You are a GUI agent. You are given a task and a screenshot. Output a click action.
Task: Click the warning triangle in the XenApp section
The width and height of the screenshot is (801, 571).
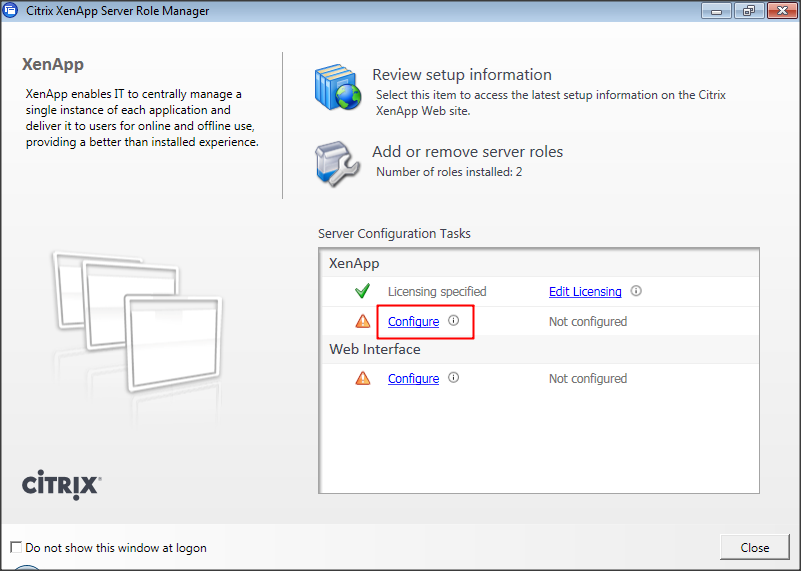coord(363,322)
